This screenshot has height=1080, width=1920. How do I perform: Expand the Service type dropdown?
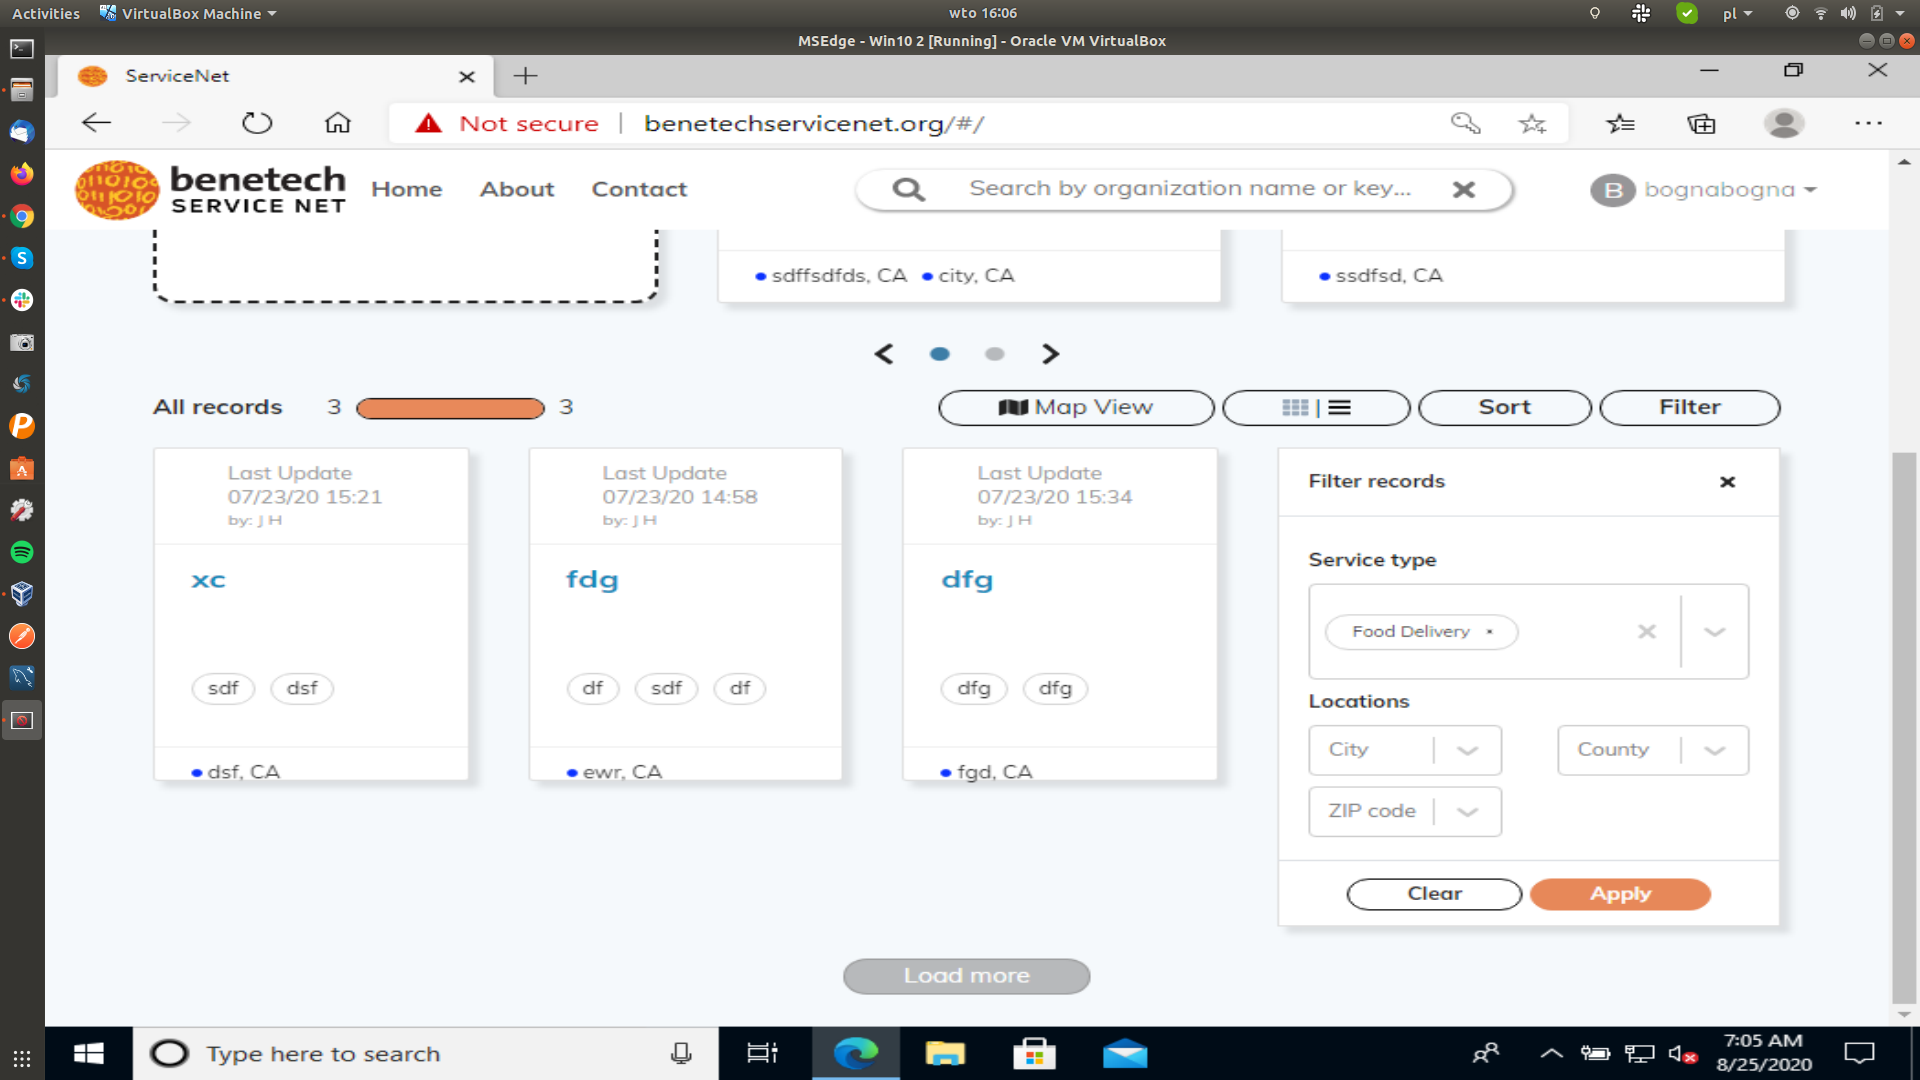pyautogui.click(x=1716, y=631)
